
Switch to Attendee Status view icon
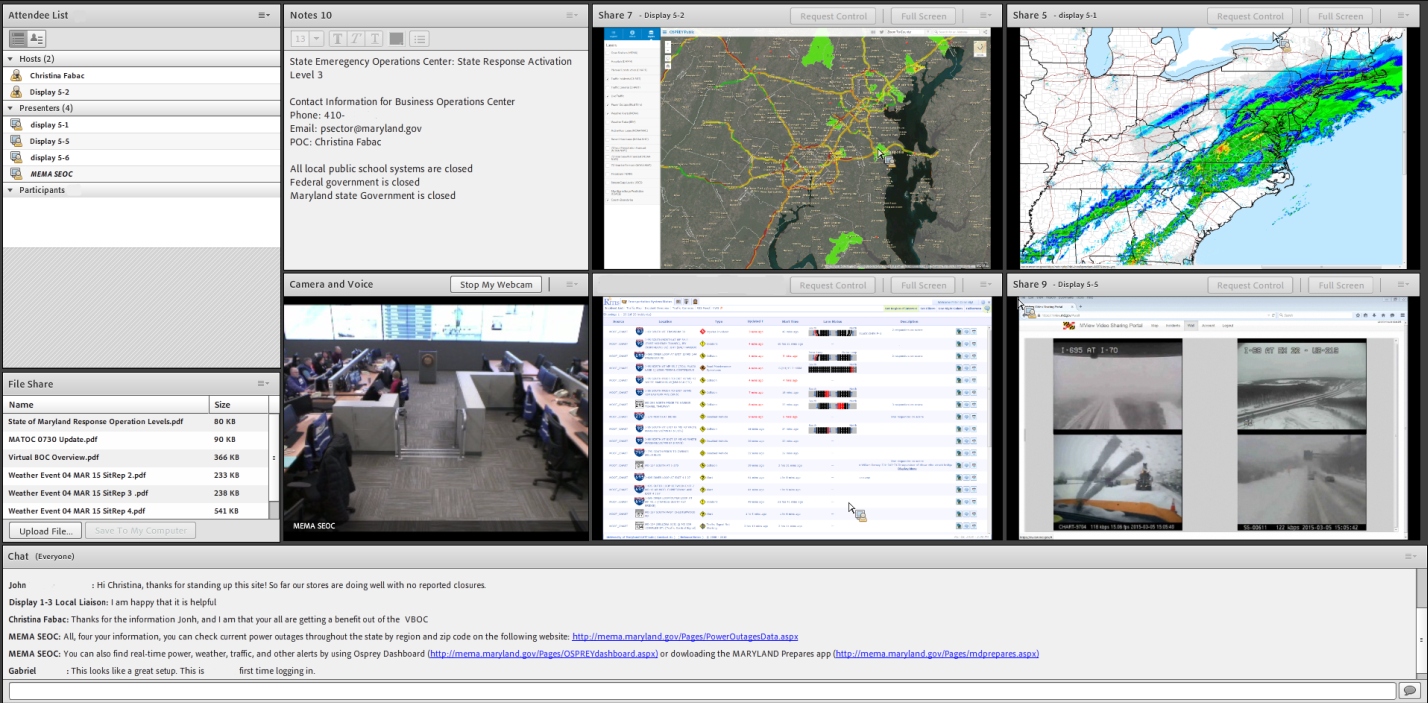click(x=37, y=39)
